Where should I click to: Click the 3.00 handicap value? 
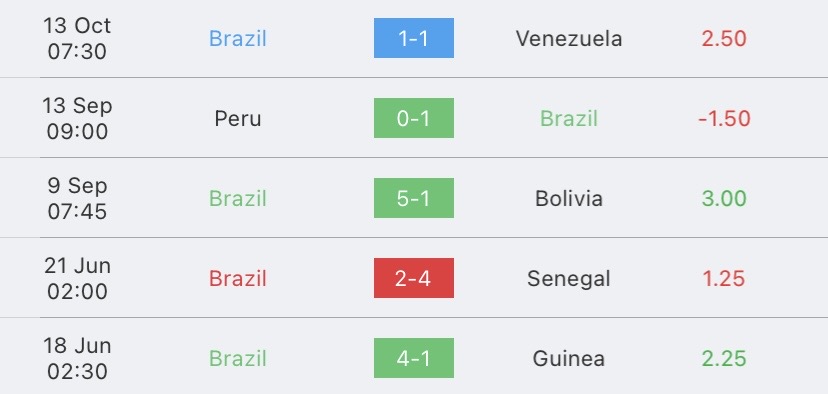tap(724, 199)
